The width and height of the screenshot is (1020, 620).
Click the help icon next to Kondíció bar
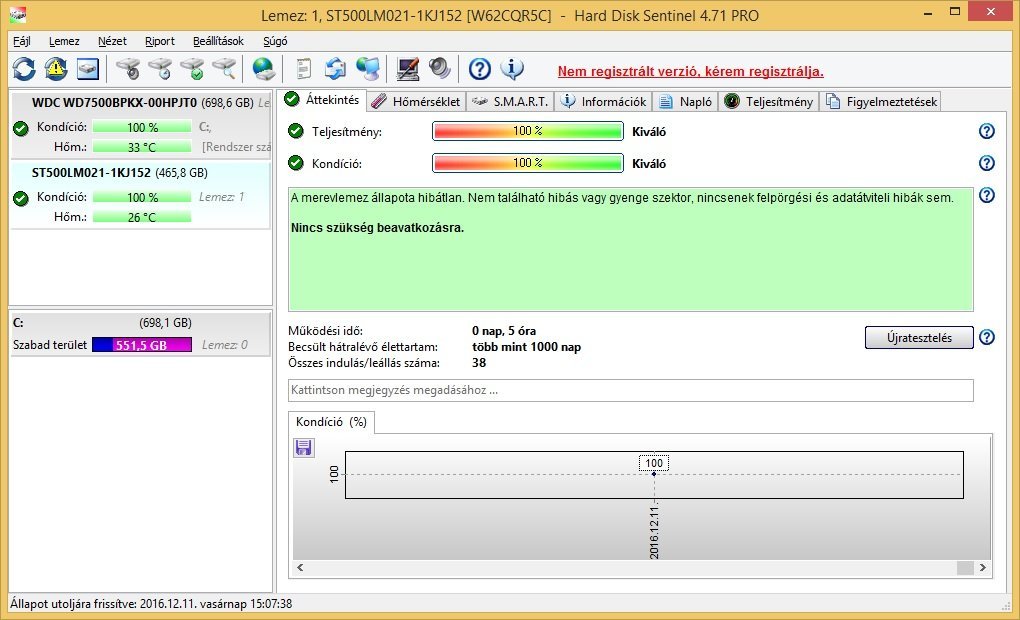coord(987,163)
